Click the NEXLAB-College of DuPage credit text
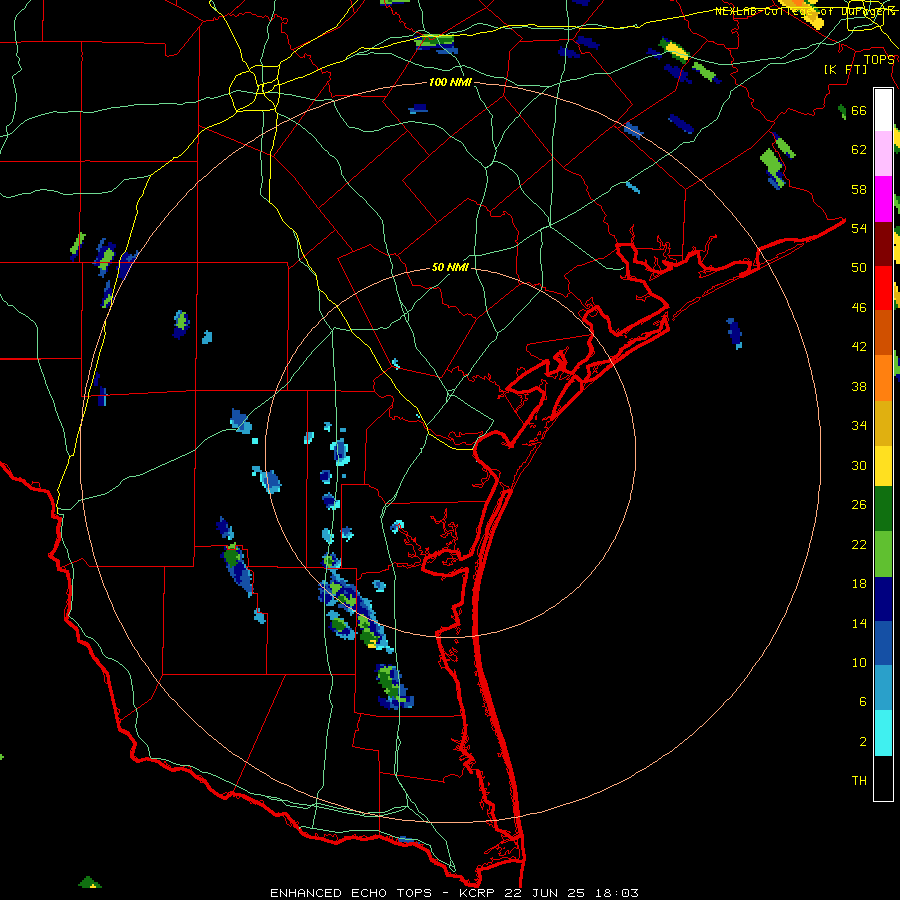Screen dimensions: 900x900 click(x=805, y=11)
